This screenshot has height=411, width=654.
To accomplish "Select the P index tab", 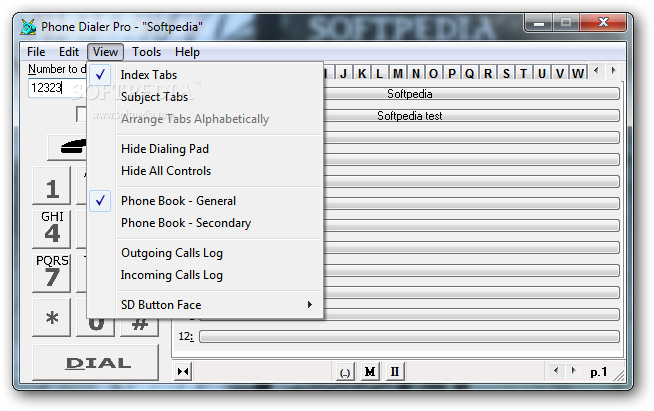I will point(452,74).
